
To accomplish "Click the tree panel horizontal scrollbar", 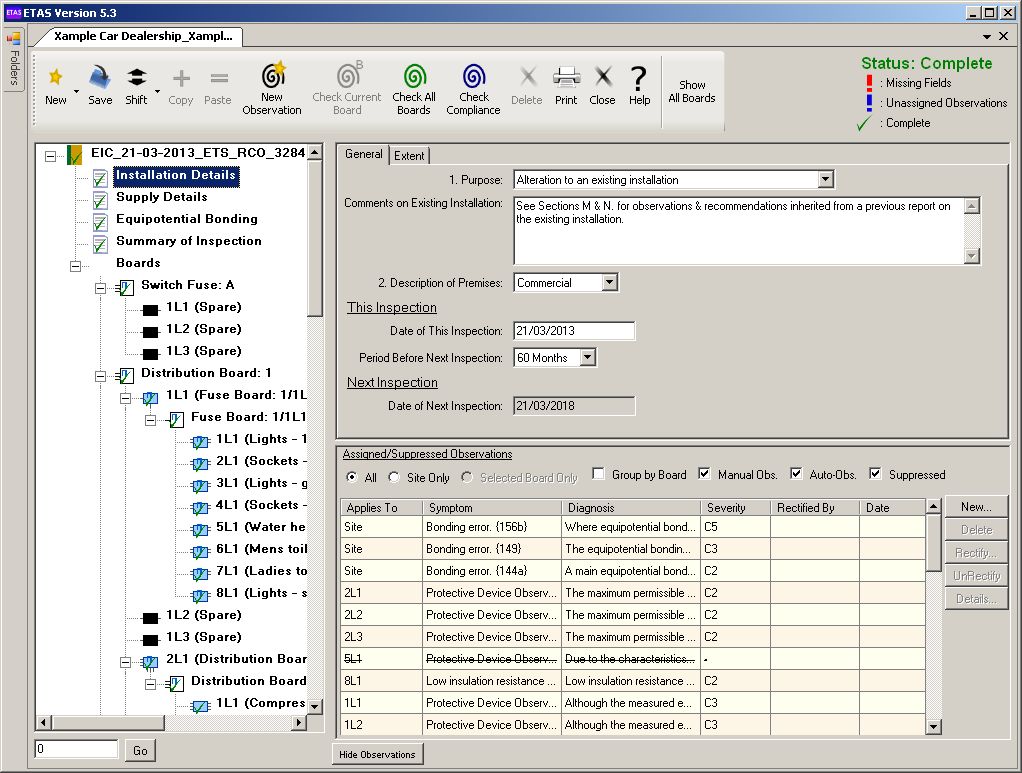I will pyautogui.click(x=171, y=722).
